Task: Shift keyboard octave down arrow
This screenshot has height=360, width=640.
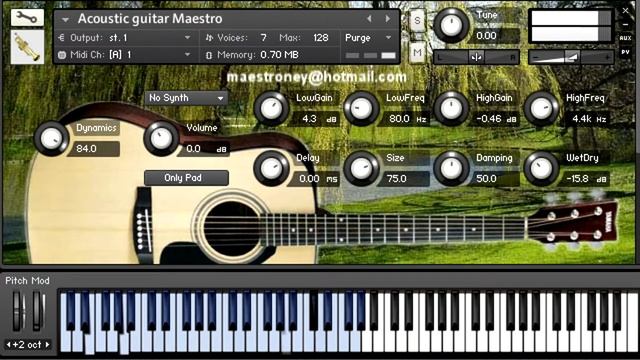Action: point(8,344)
